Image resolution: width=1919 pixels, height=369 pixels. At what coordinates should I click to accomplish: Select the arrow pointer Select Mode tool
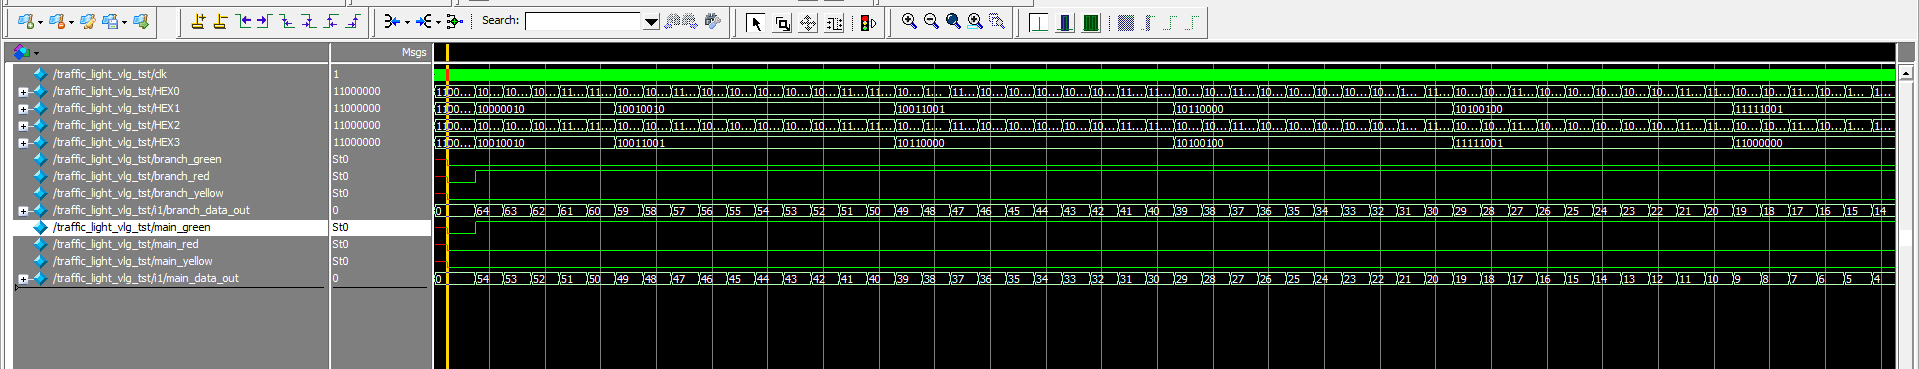click(756, 22)
